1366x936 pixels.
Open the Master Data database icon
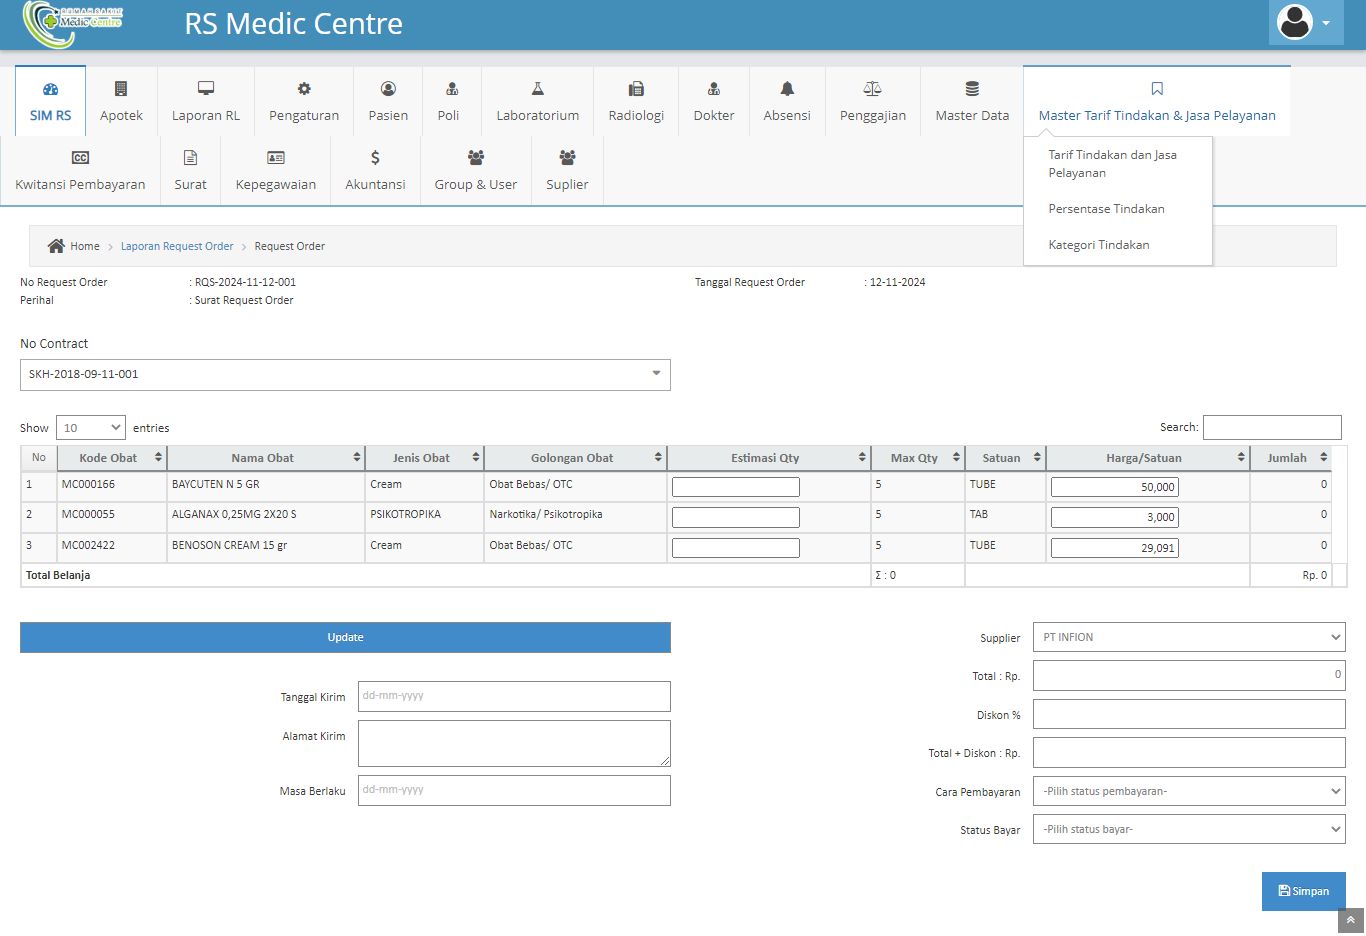pos(972,89)
